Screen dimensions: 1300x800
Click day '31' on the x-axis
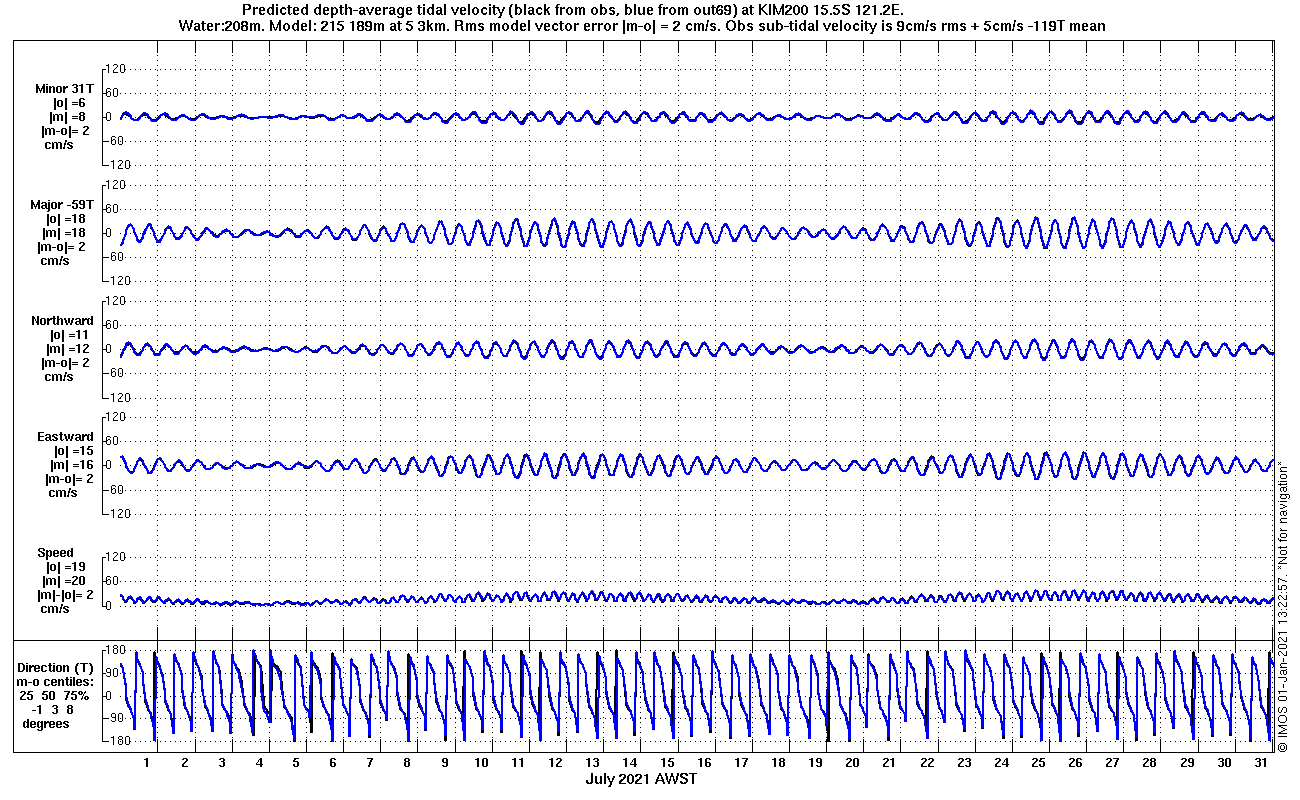point(1260,763)
